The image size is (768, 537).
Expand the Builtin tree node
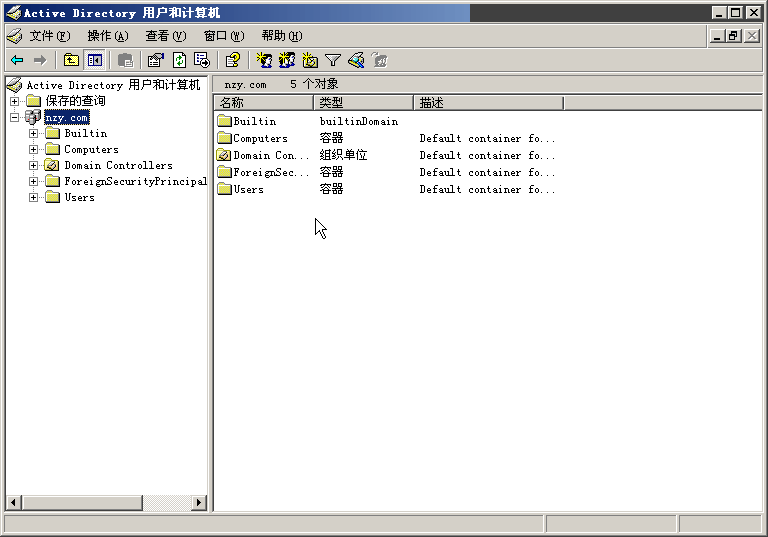coord(34,133)
